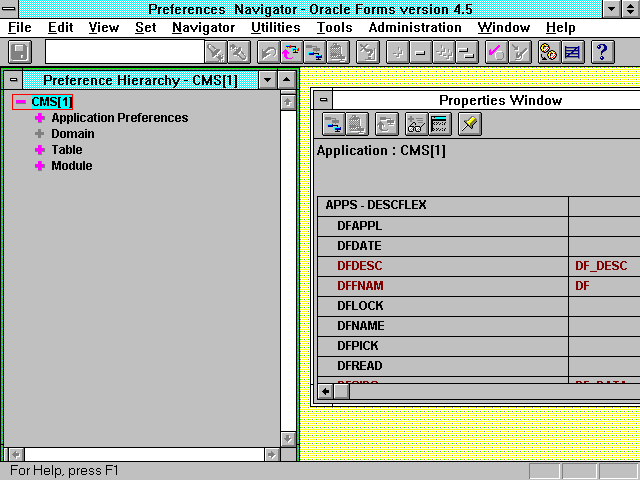Click the hierarchy panel's down scroll arrow
Viewport: 640px width, 480px height.
288,438
